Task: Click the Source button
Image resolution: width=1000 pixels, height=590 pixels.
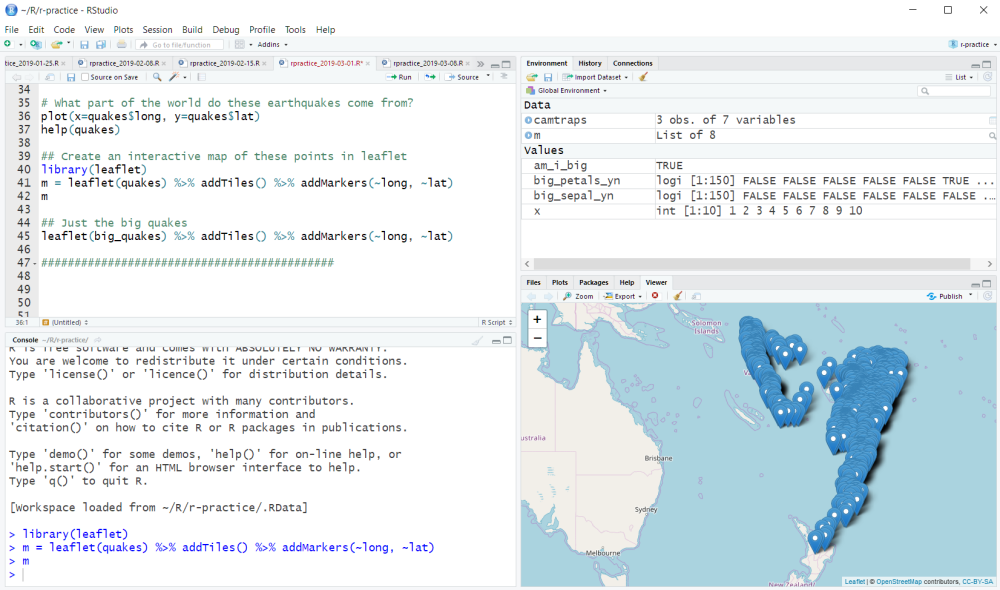Action: point(462,77)
